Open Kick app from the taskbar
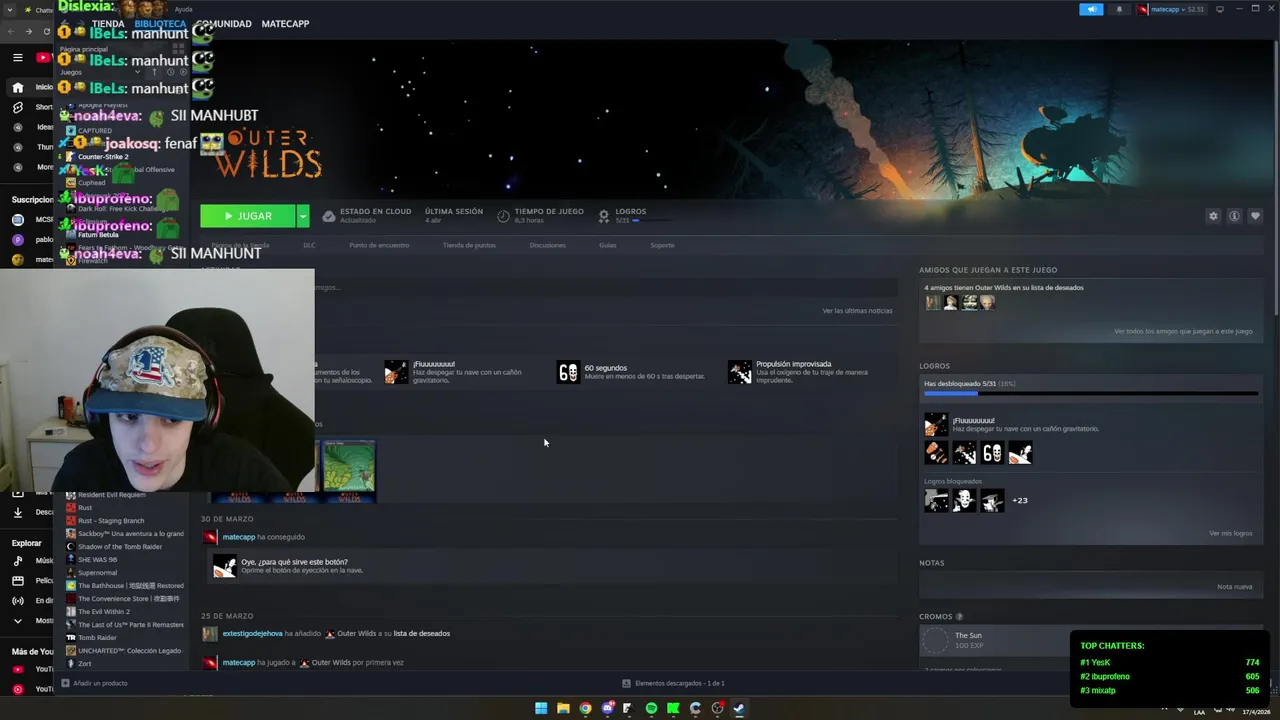 pos(673,708)
